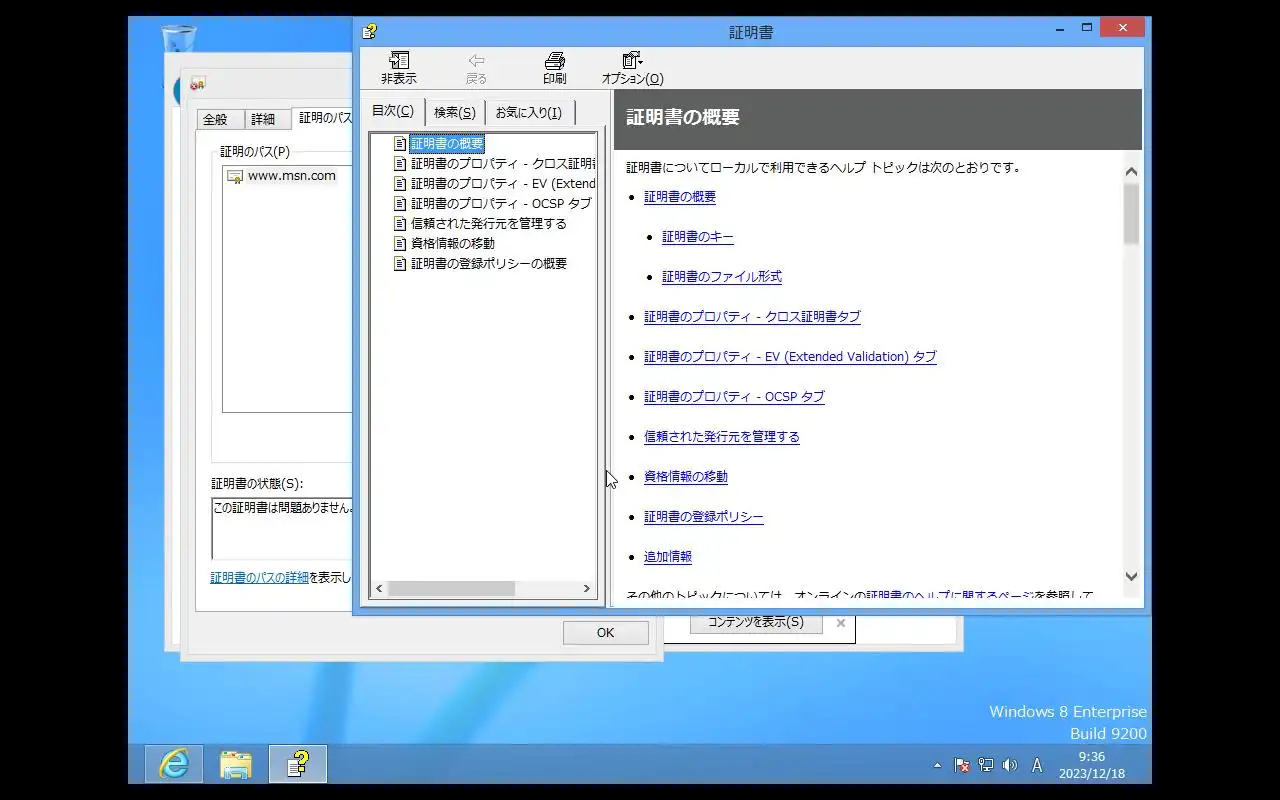
Task: Open the 証明書の概要 link in content pane
Action: click(x=680, y=197)
